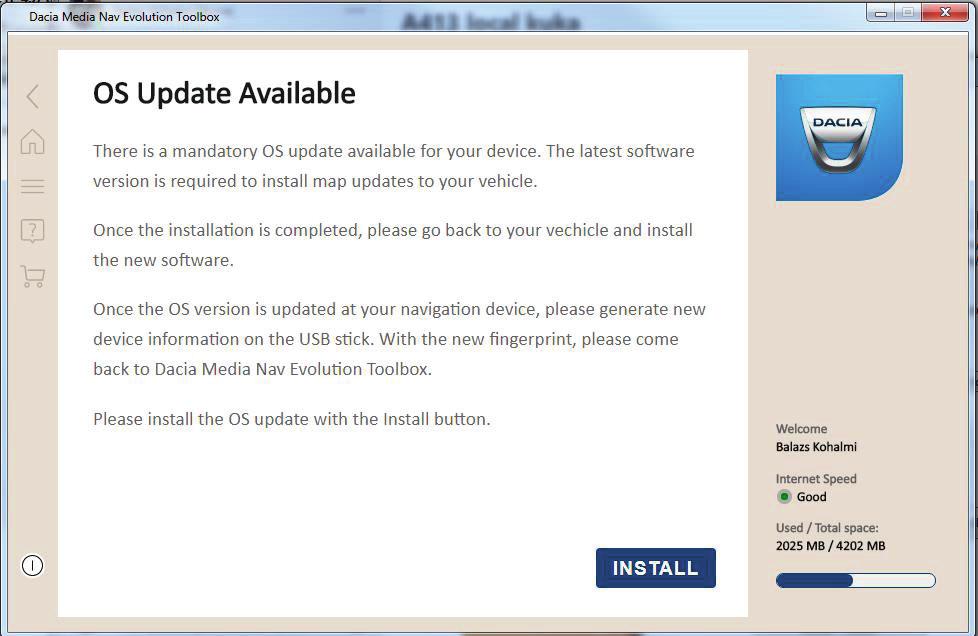Open the Help question mark icon
The width and height of the screenshot is (978, 636).
tap(32, 231)
